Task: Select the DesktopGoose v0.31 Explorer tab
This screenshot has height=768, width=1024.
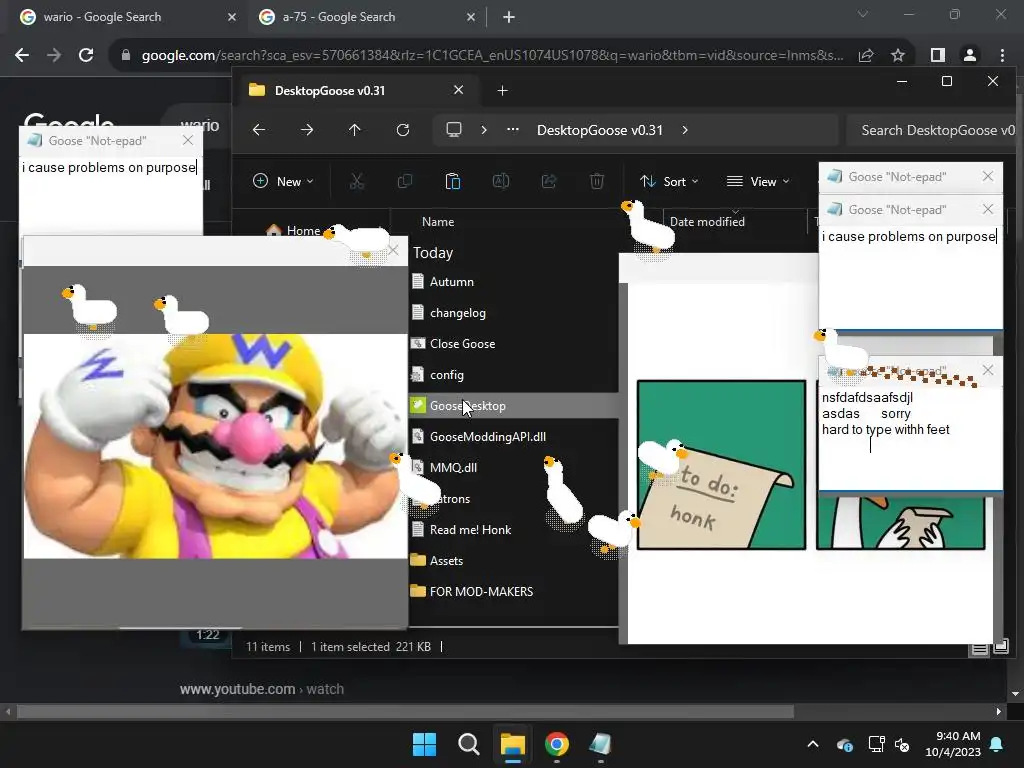Action: click(x=357, y=91)
